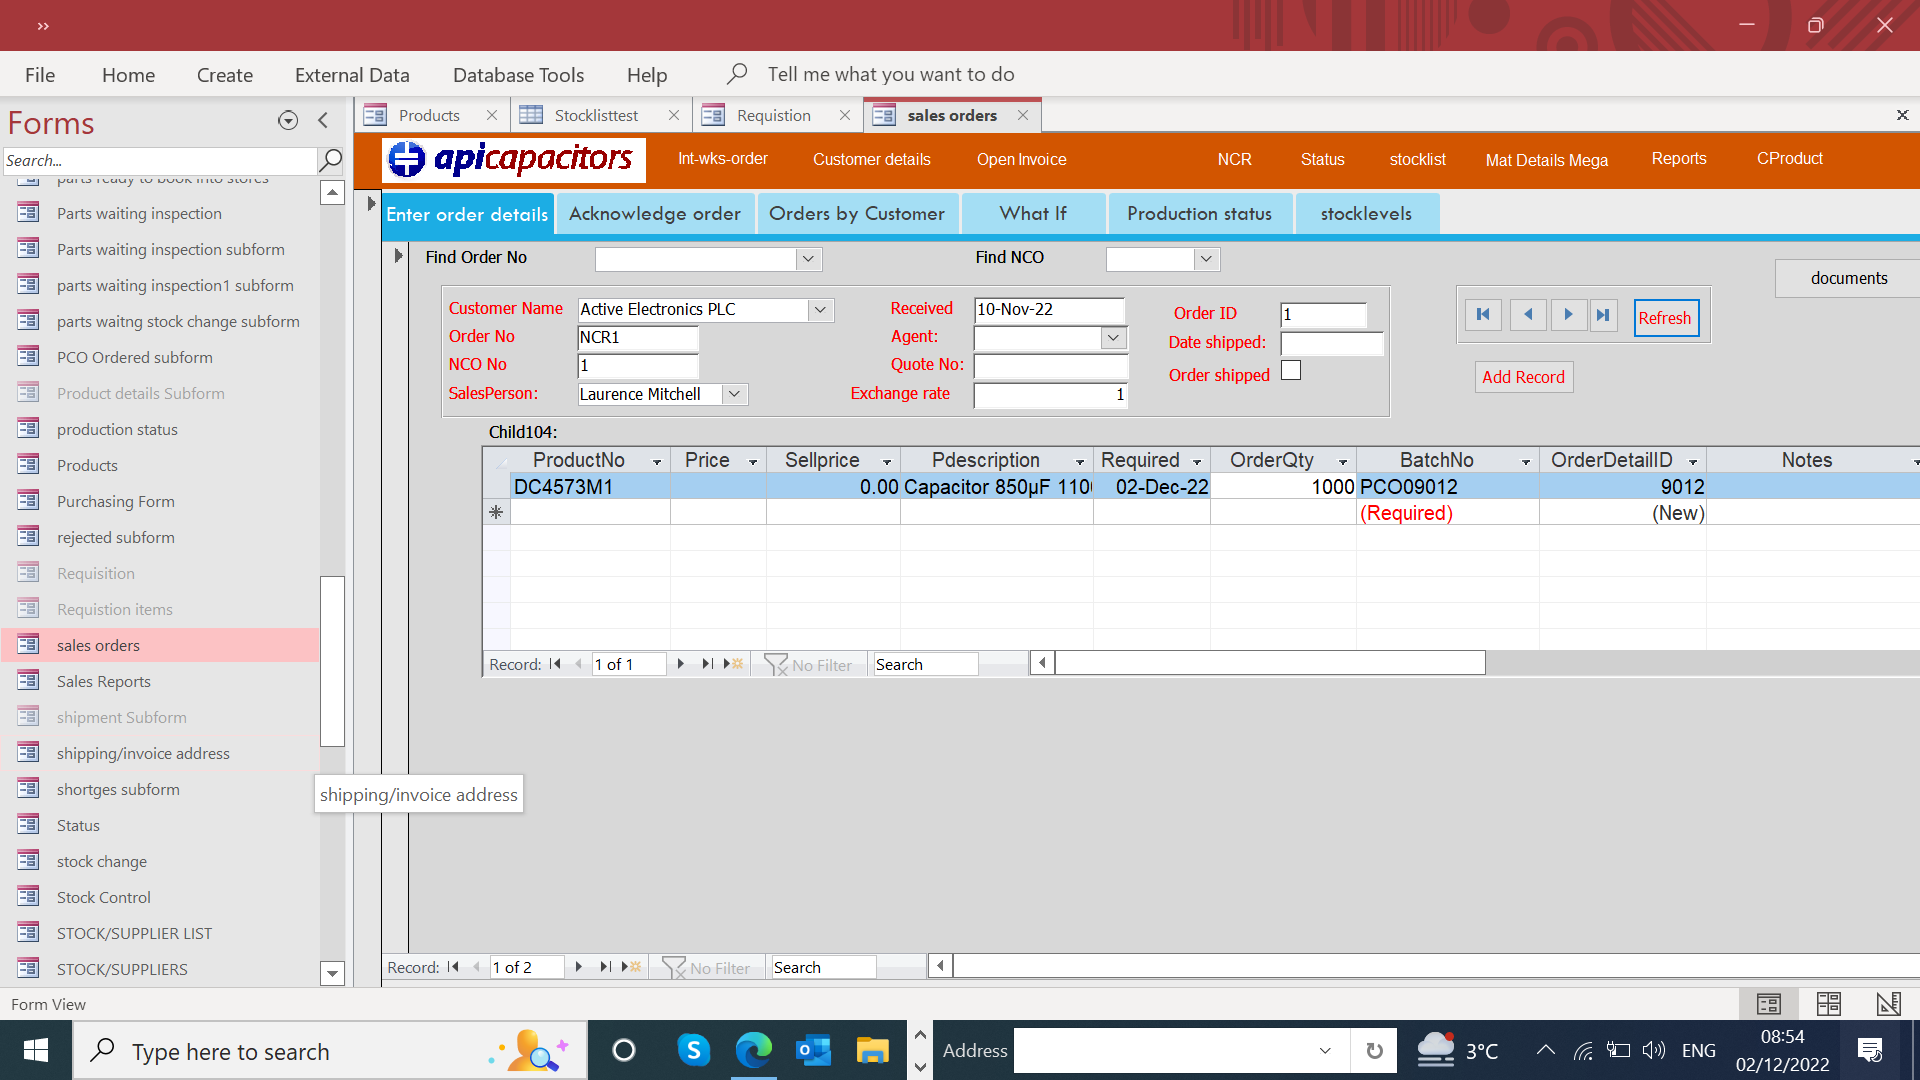Viewport: 1920px width, 1080px height.
Task: Click previous record arrow beside Refresh
Action: (x=1528, y=315)
